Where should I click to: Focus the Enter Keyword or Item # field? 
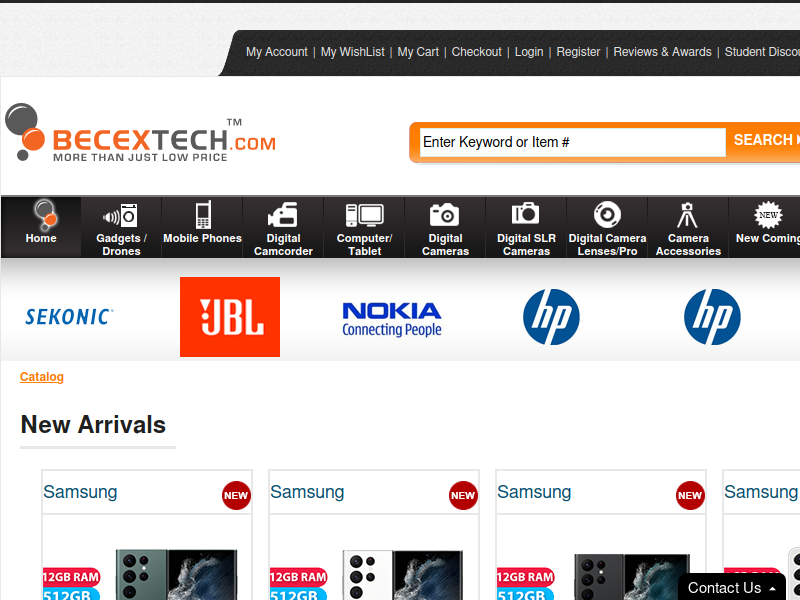coord(572,142)
